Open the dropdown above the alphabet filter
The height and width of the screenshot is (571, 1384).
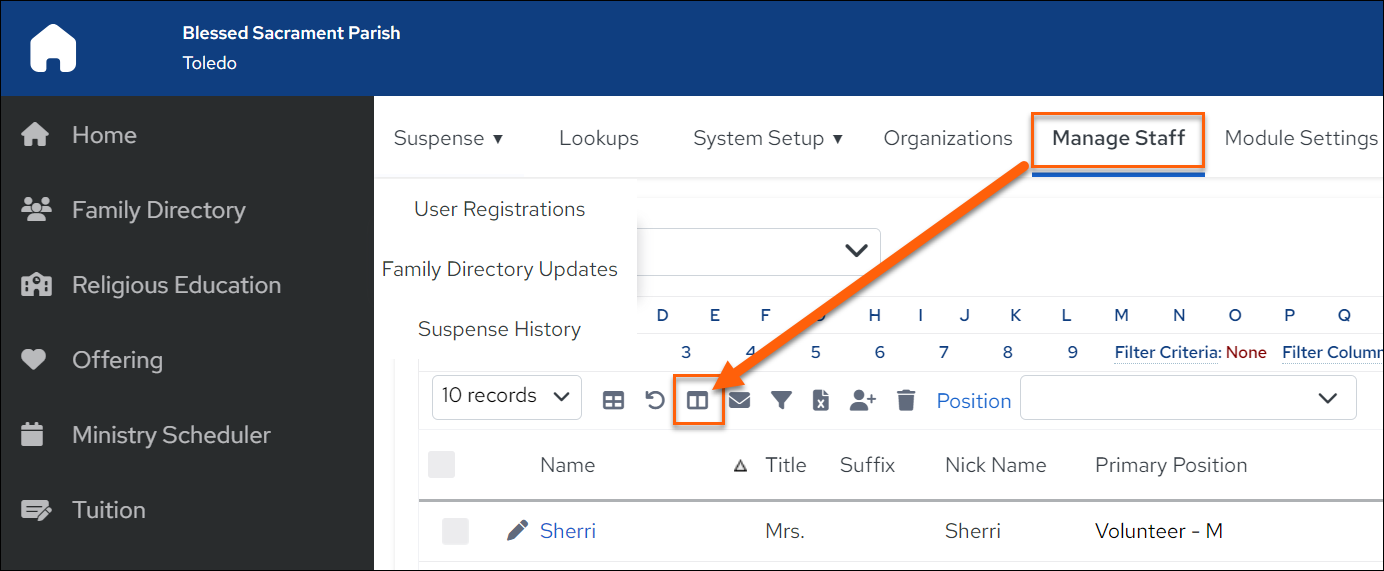click(758, 252)
